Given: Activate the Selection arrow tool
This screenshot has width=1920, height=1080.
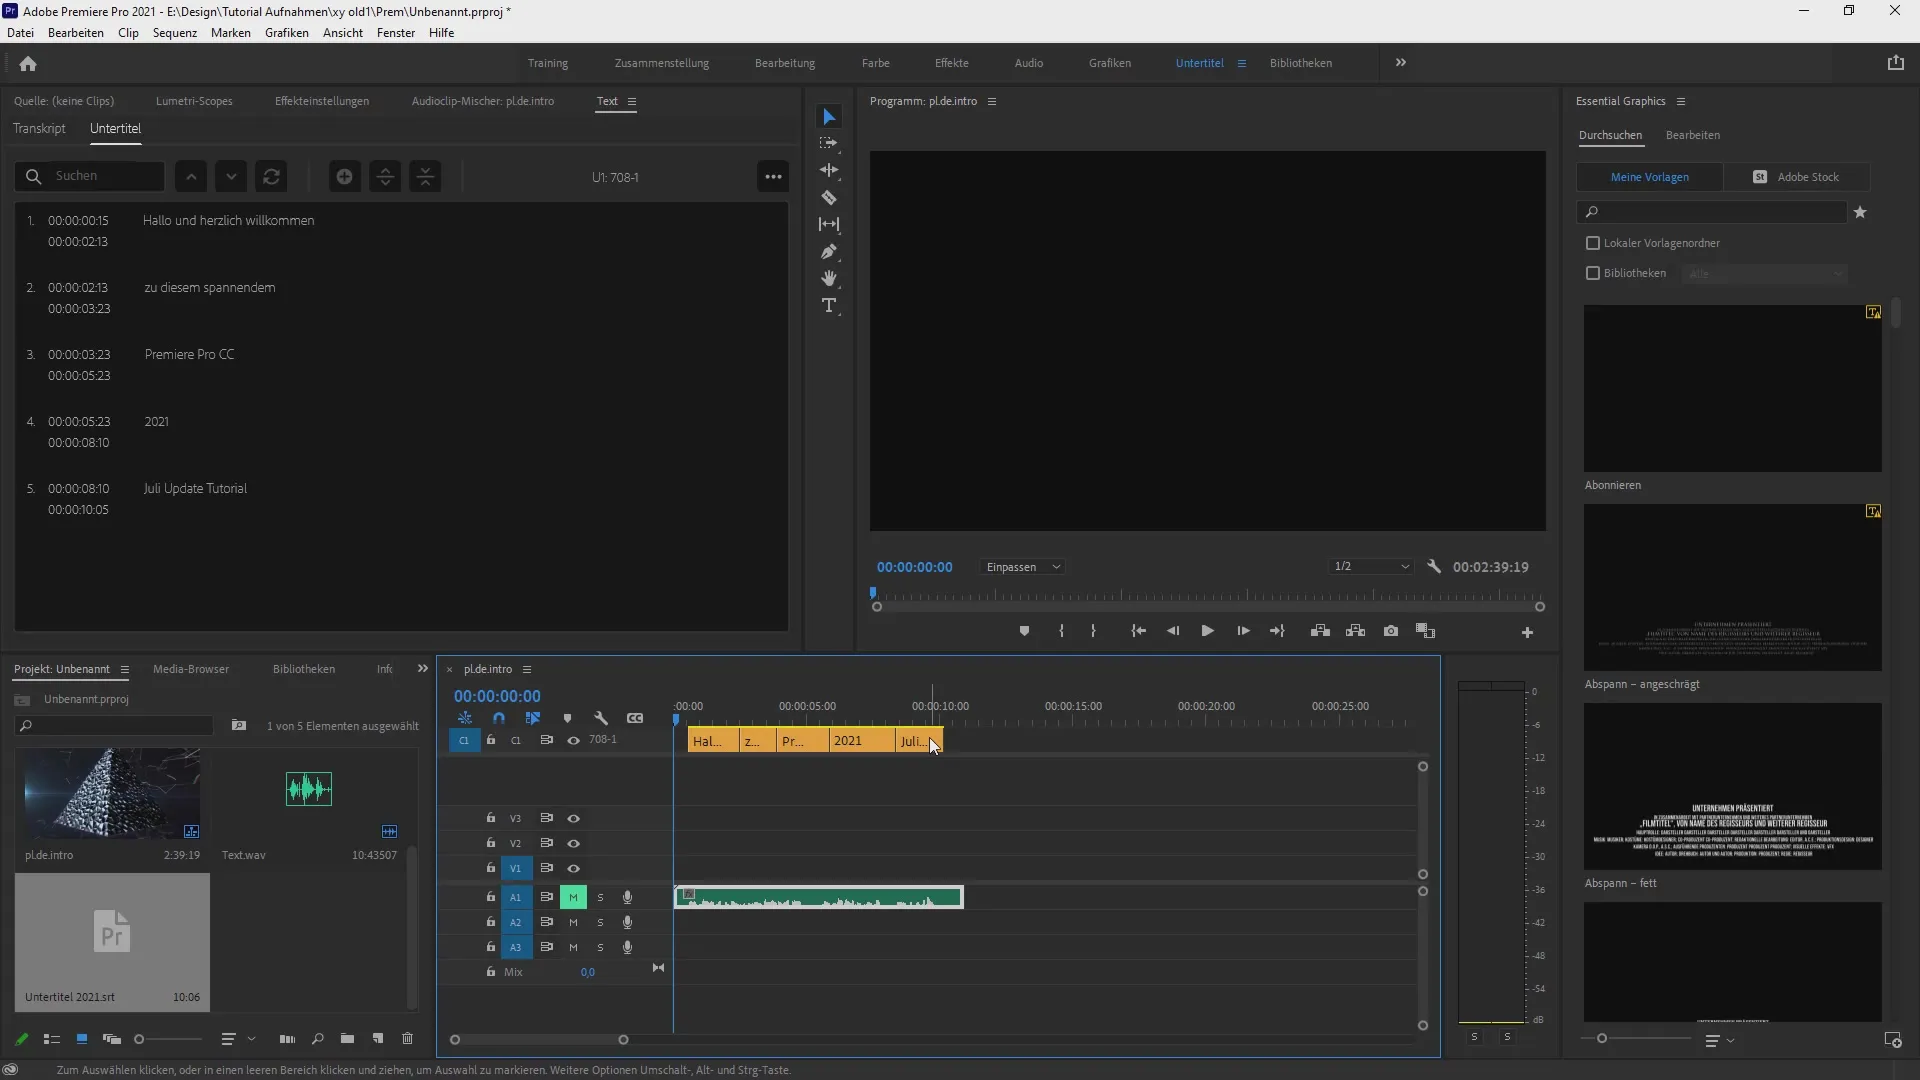Looking at the screenshot, I should coord(829,117).
